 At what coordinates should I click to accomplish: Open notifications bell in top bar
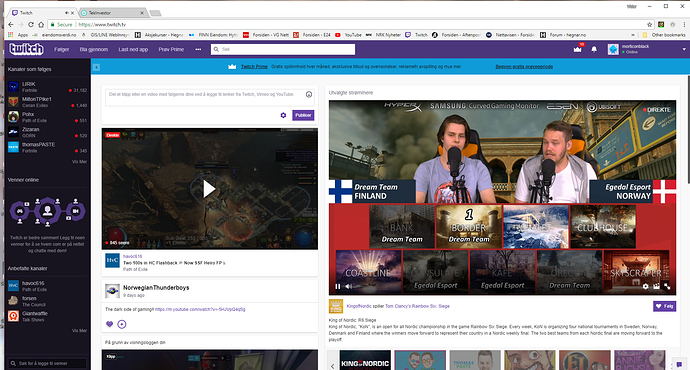(594, 49)
